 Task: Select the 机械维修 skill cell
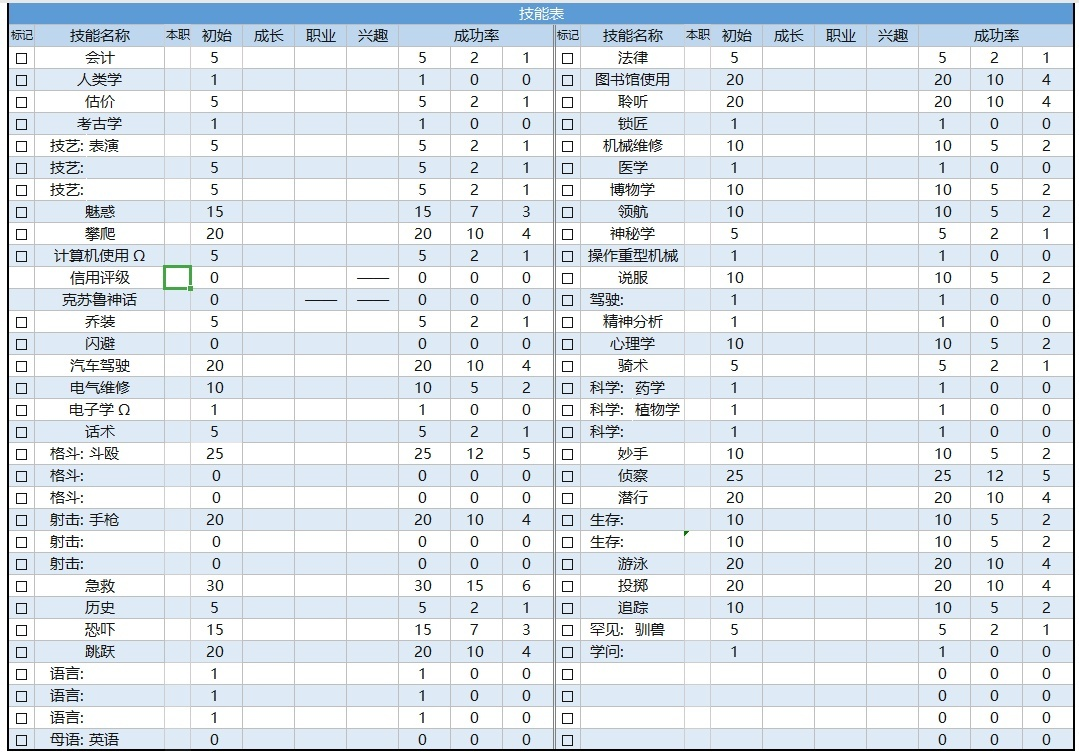(632, 146)
